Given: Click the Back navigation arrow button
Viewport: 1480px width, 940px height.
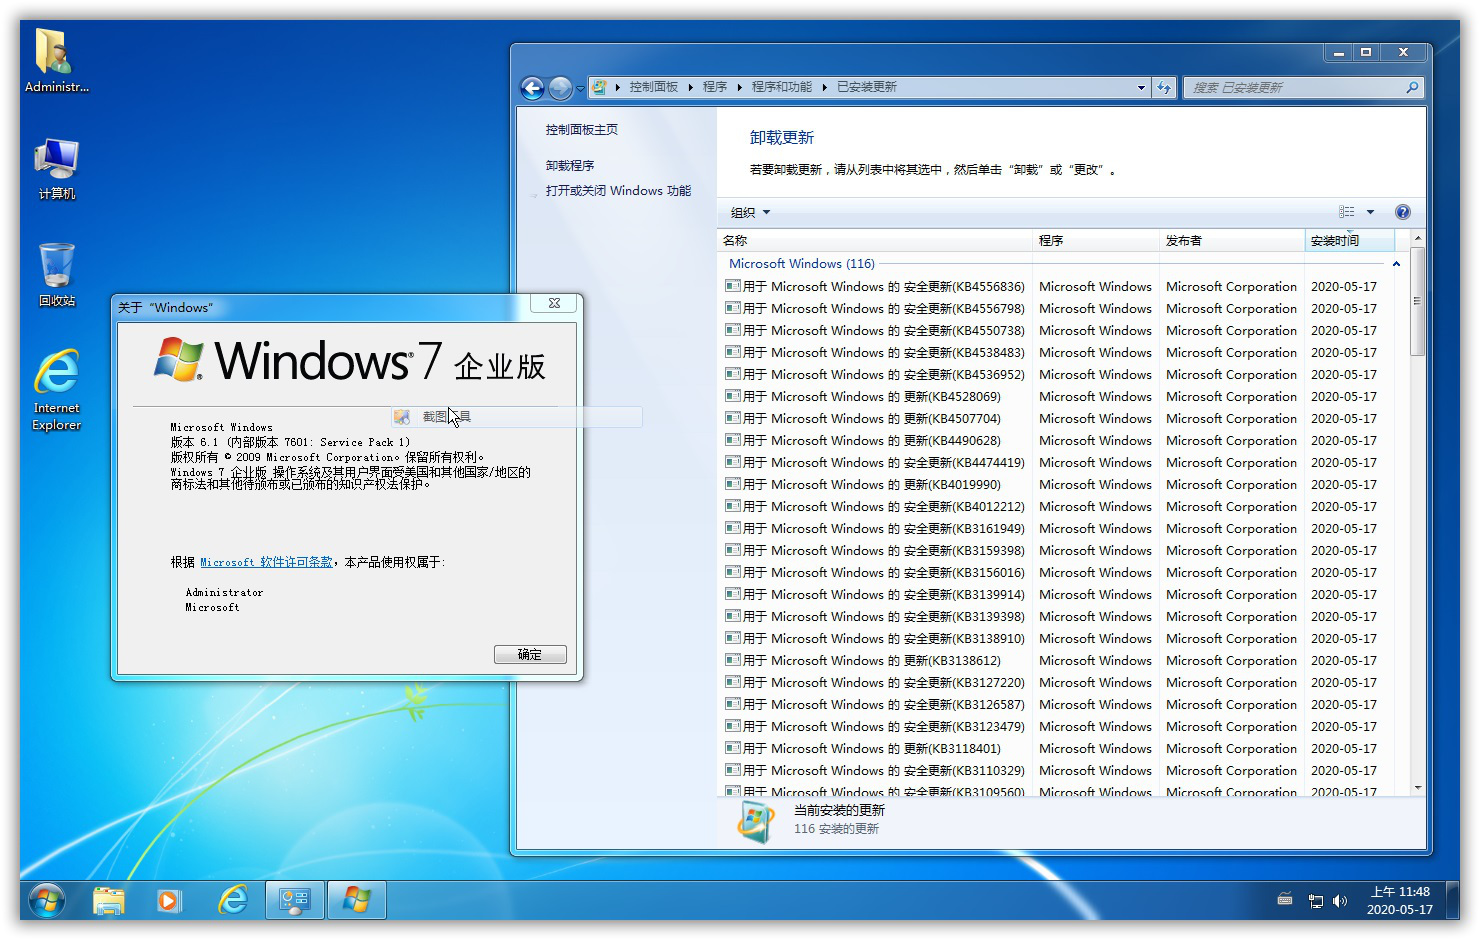Looking at the screenshot, I should pos(532,88).
